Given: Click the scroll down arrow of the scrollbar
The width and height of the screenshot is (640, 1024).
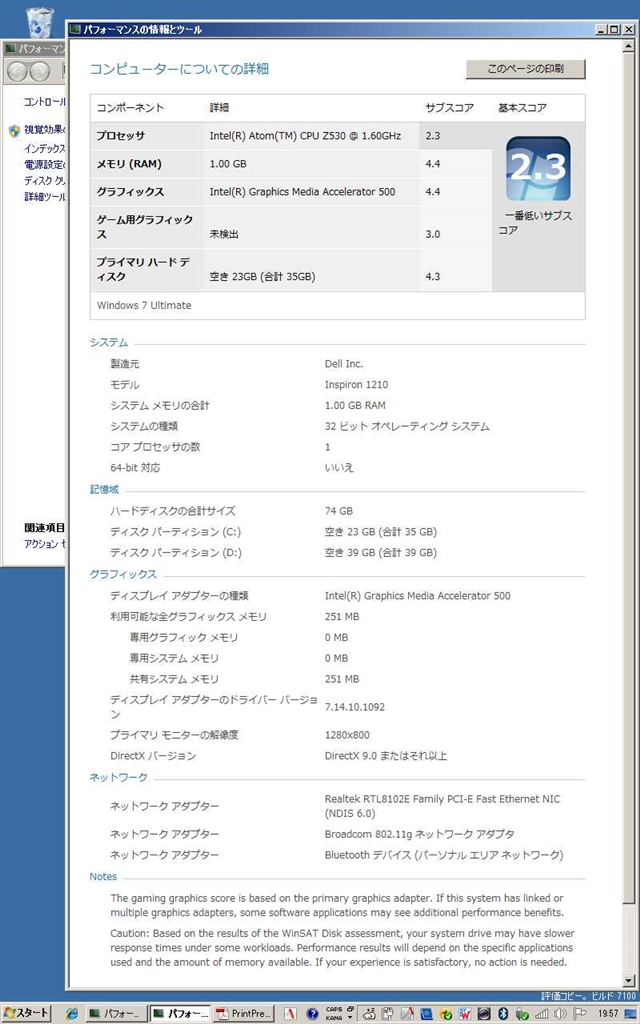Looking at the screenshot, I should [x=629, y=981].
